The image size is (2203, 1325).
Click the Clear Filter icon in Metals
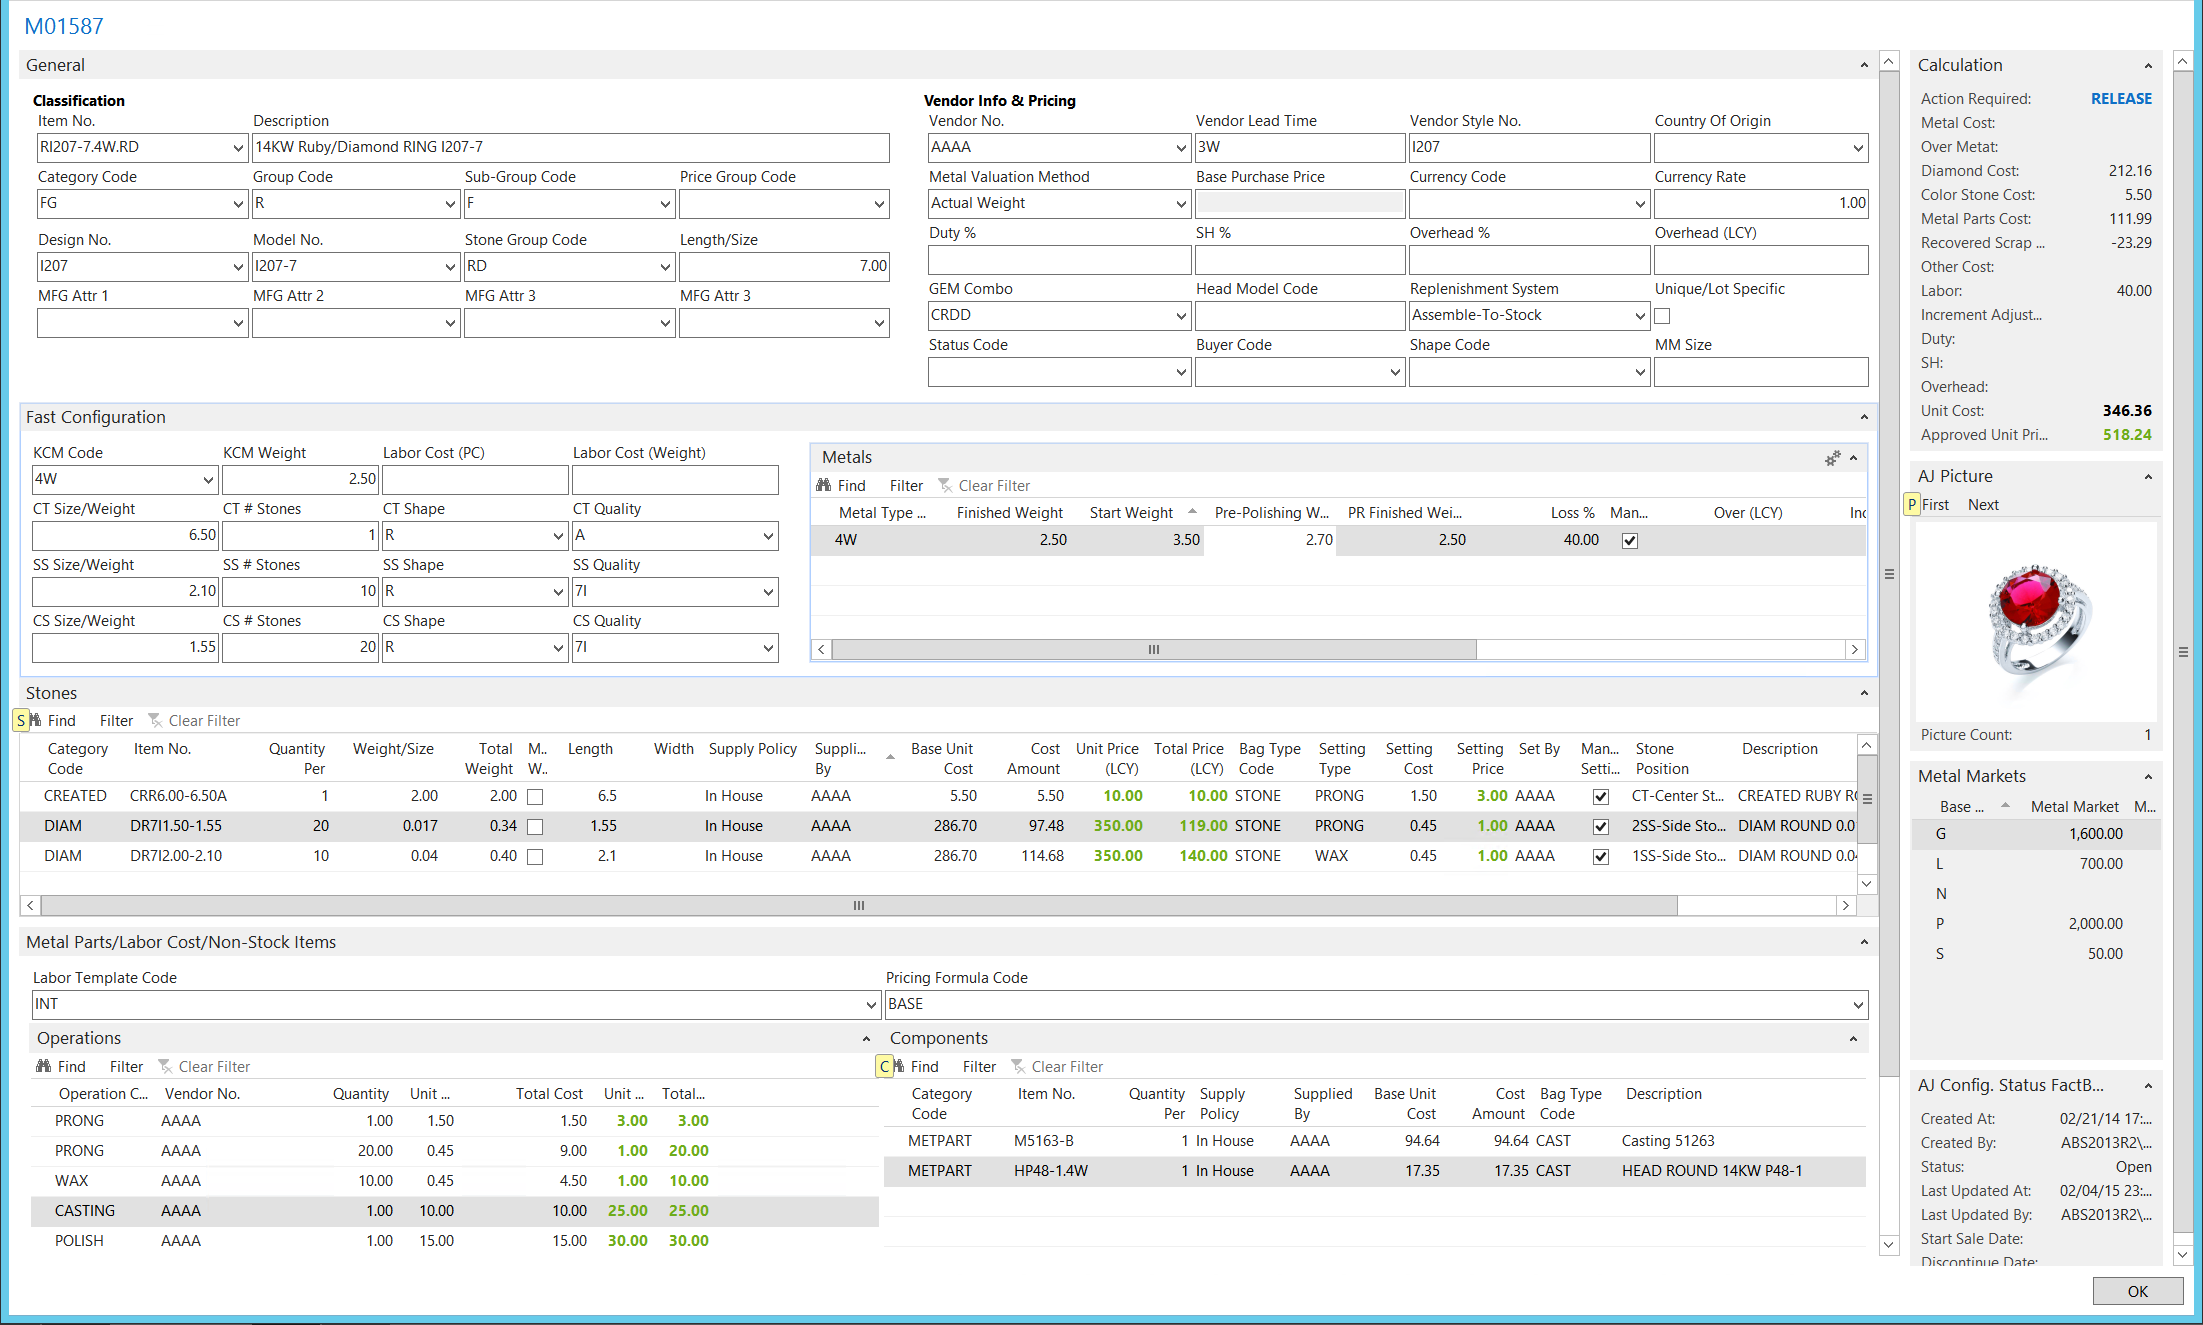coord(945,485)
